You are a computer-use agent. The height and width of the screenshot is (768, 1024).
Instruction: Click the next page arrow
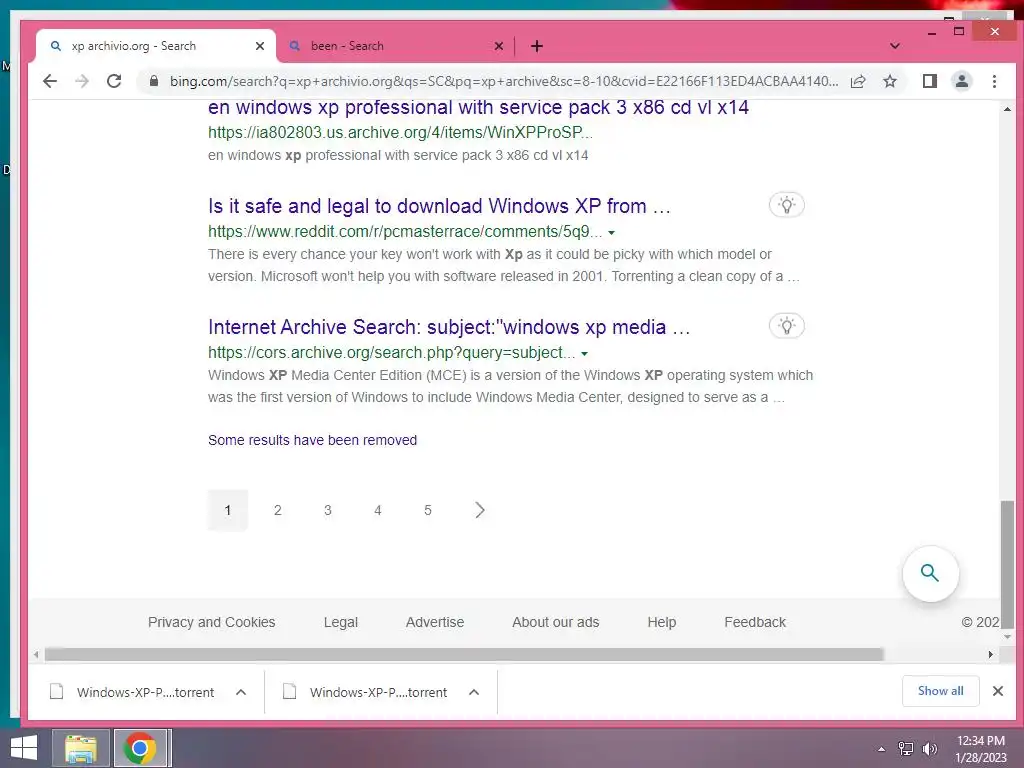coord(480,510)
